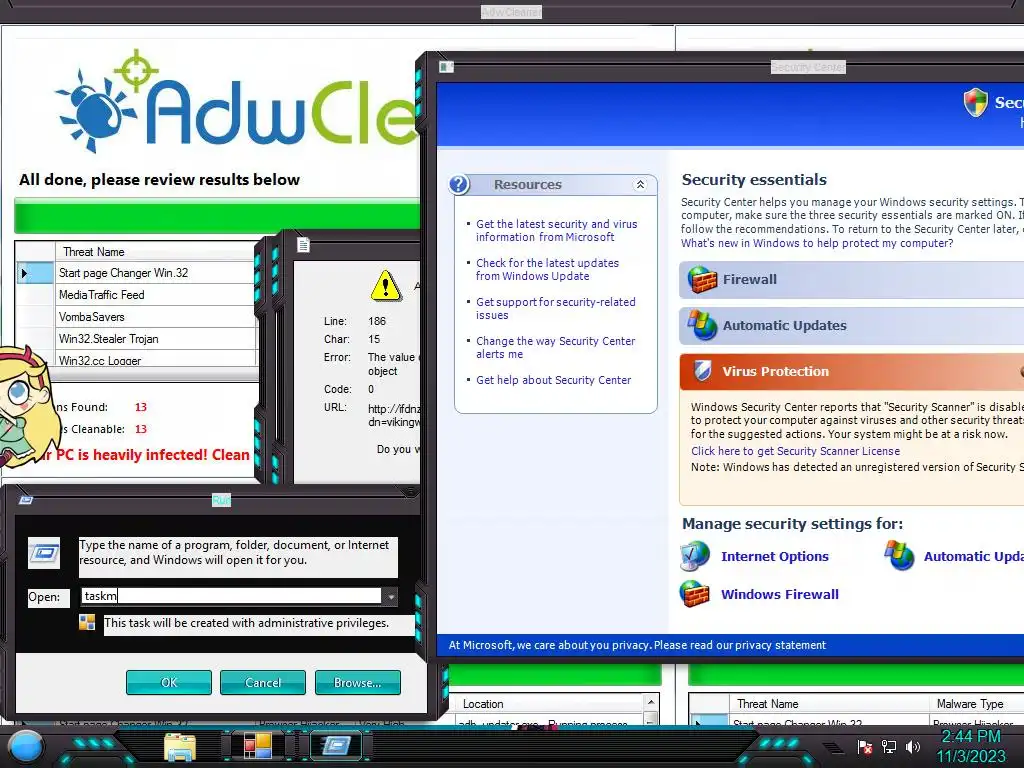Click the Security Center window title icon

(446, 67)
